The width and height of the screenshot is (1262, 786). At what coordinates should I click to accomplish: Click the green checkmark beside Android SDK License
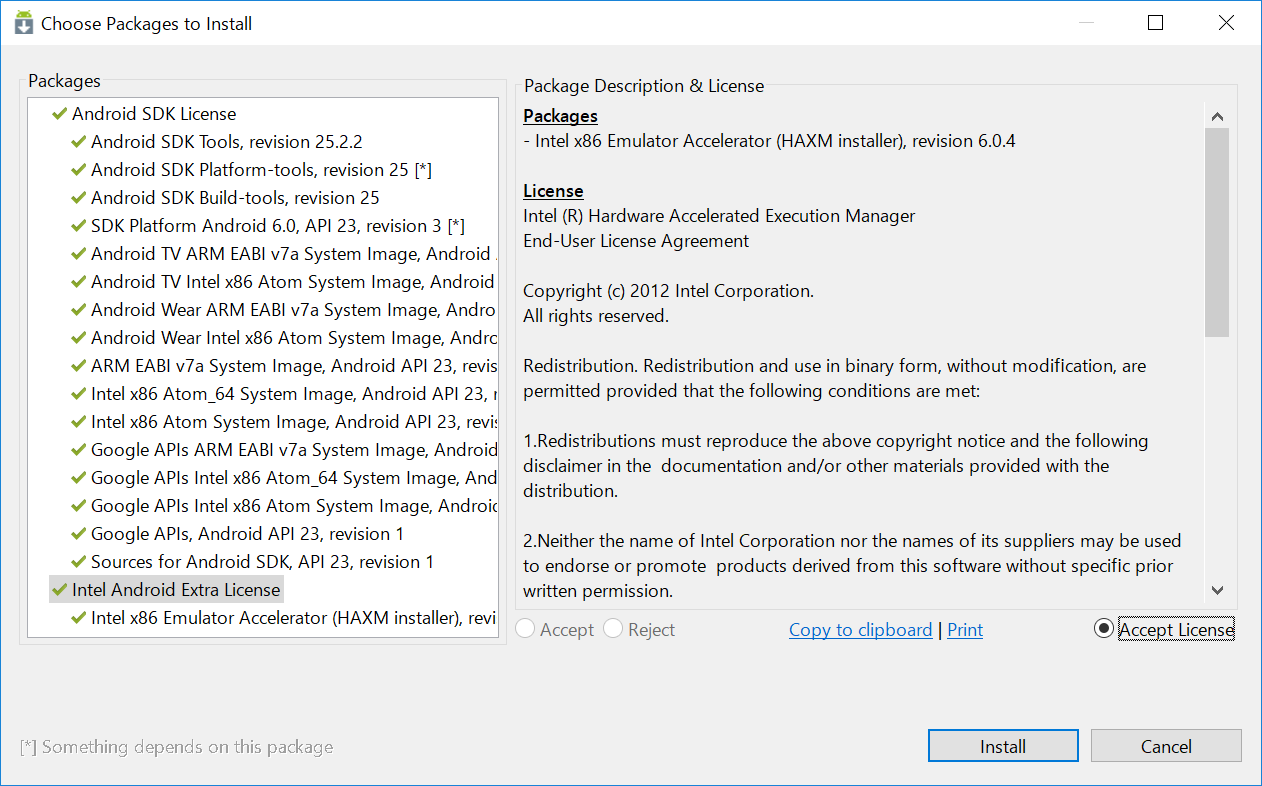(x=59, y=114)
